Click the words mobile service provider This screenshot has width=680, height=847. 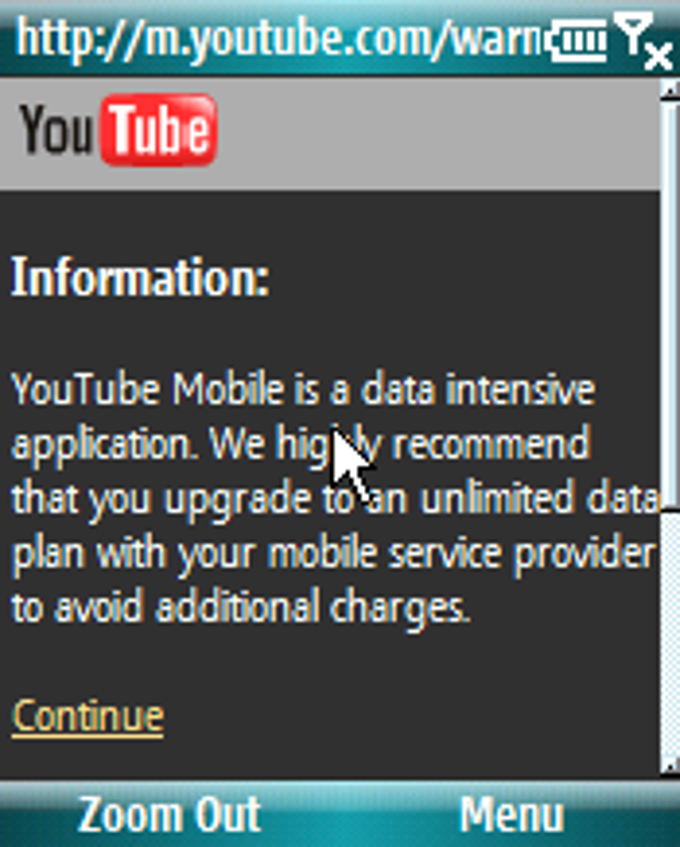coord(463,555)
